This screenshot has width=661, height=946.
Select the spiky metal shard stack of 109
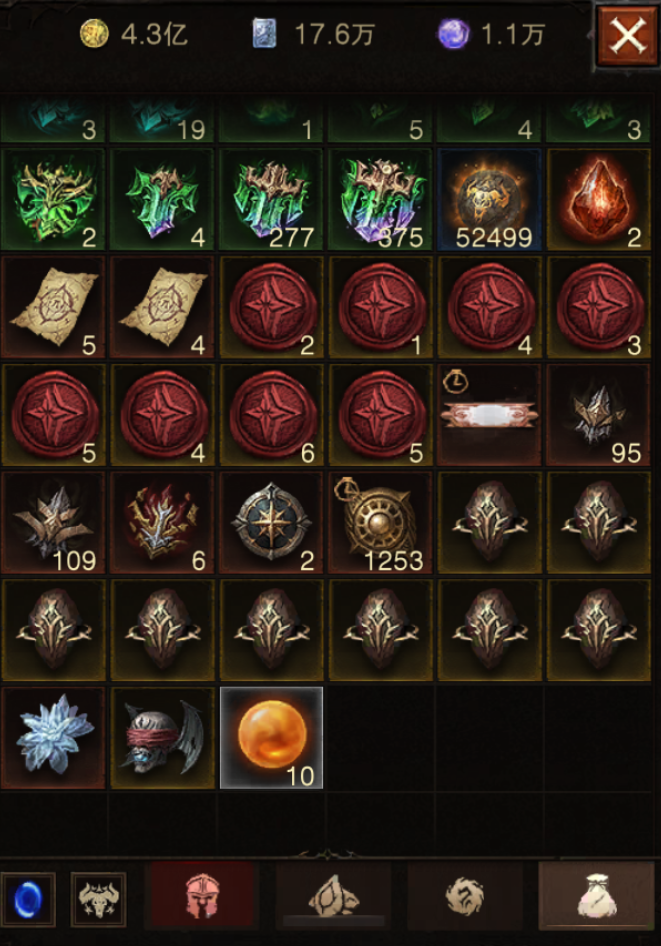[54, 522]
